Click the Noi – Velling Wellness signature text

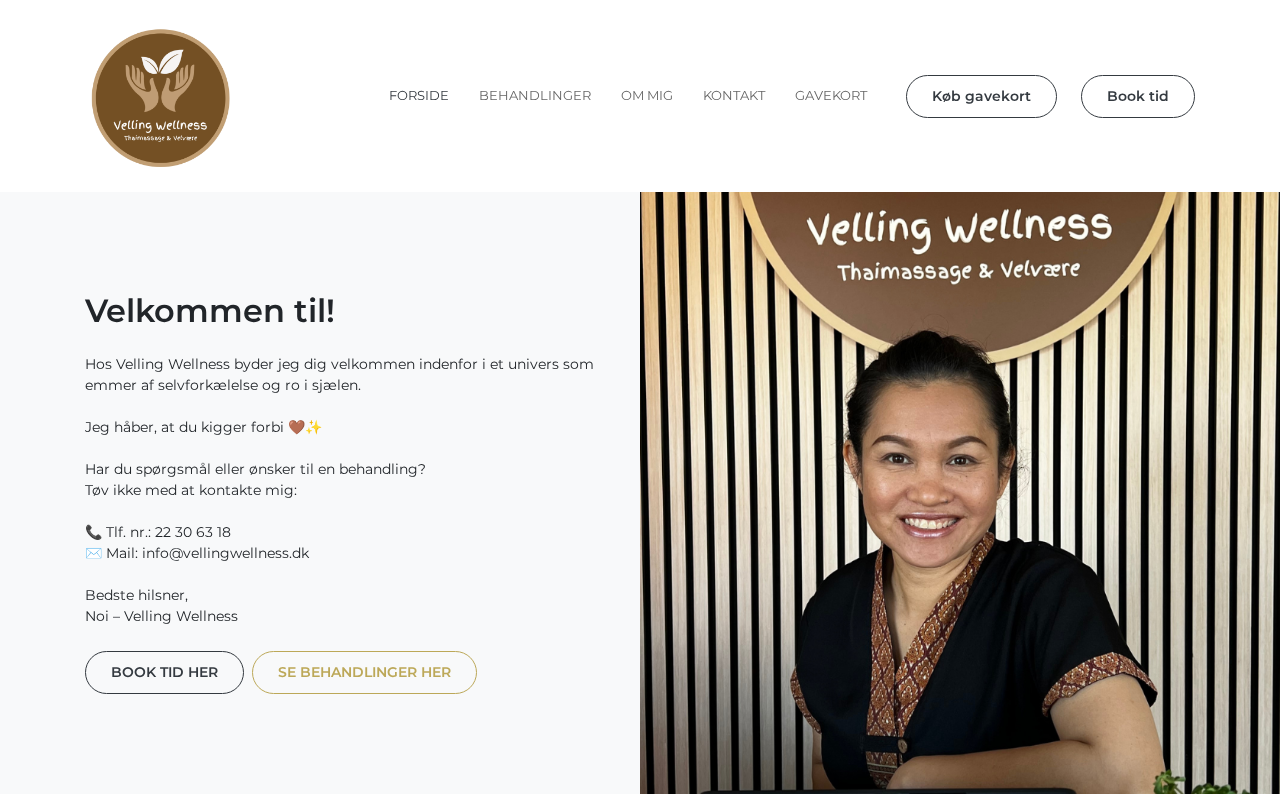(x=161, y=616)
